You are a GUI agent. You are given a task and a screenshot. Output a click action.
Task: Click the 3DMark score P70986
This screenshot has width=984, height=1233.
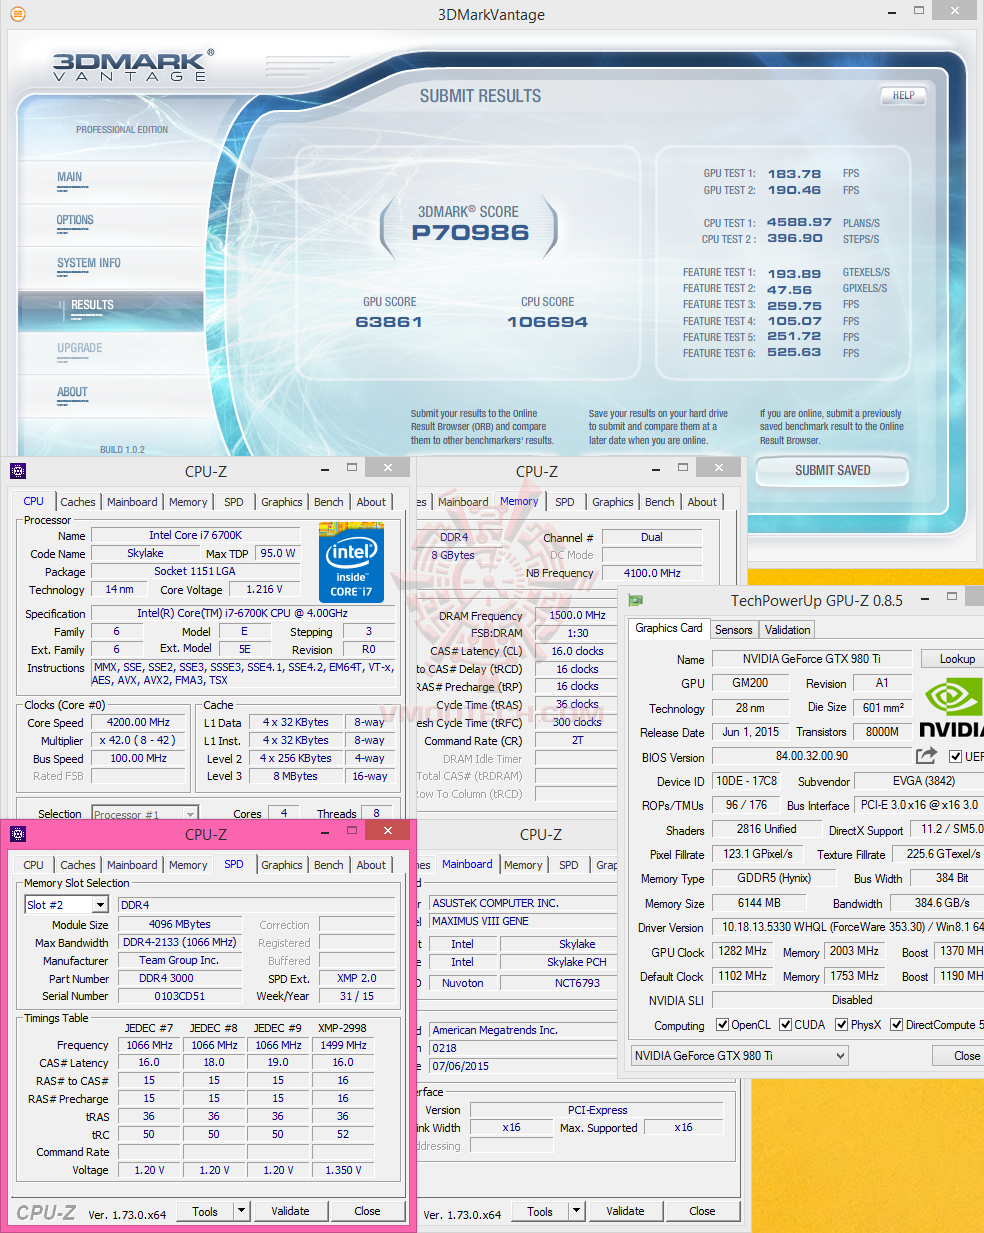470,233
